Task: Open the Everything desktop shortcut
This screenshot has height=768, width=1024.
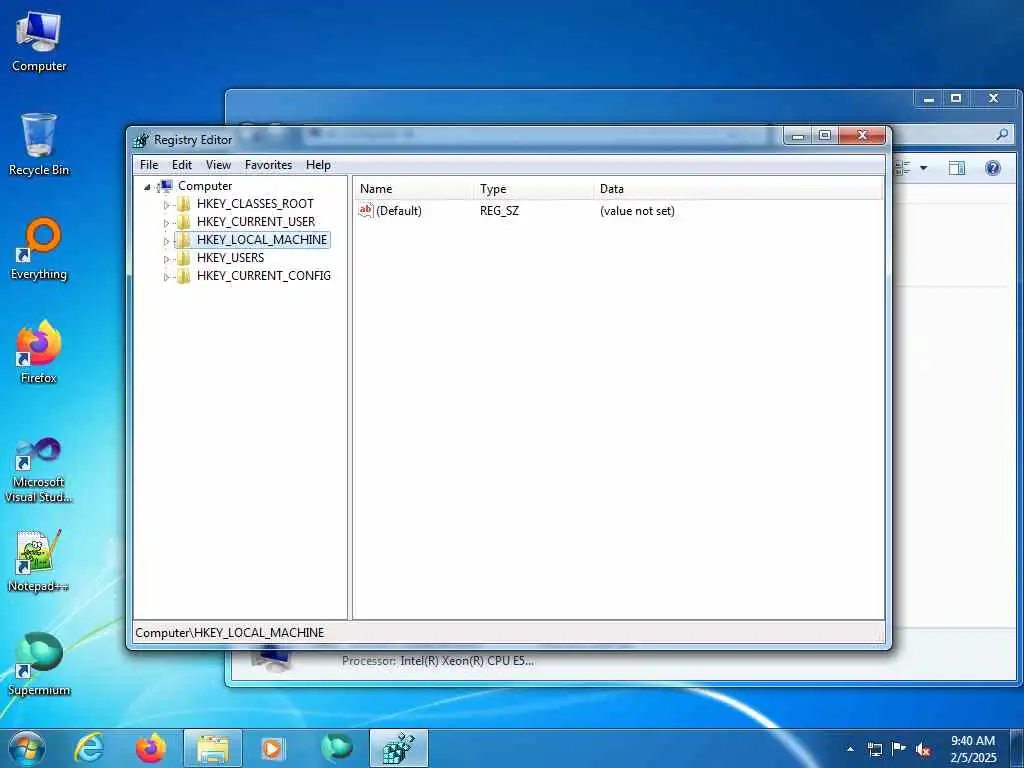Action: [39, 249]
